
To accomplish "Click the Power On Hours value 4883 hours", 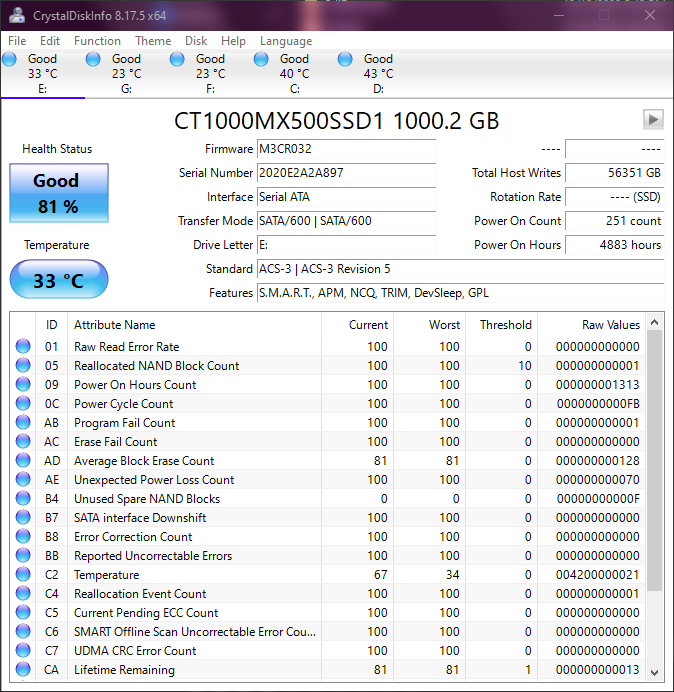I will [x=614, y=244].
